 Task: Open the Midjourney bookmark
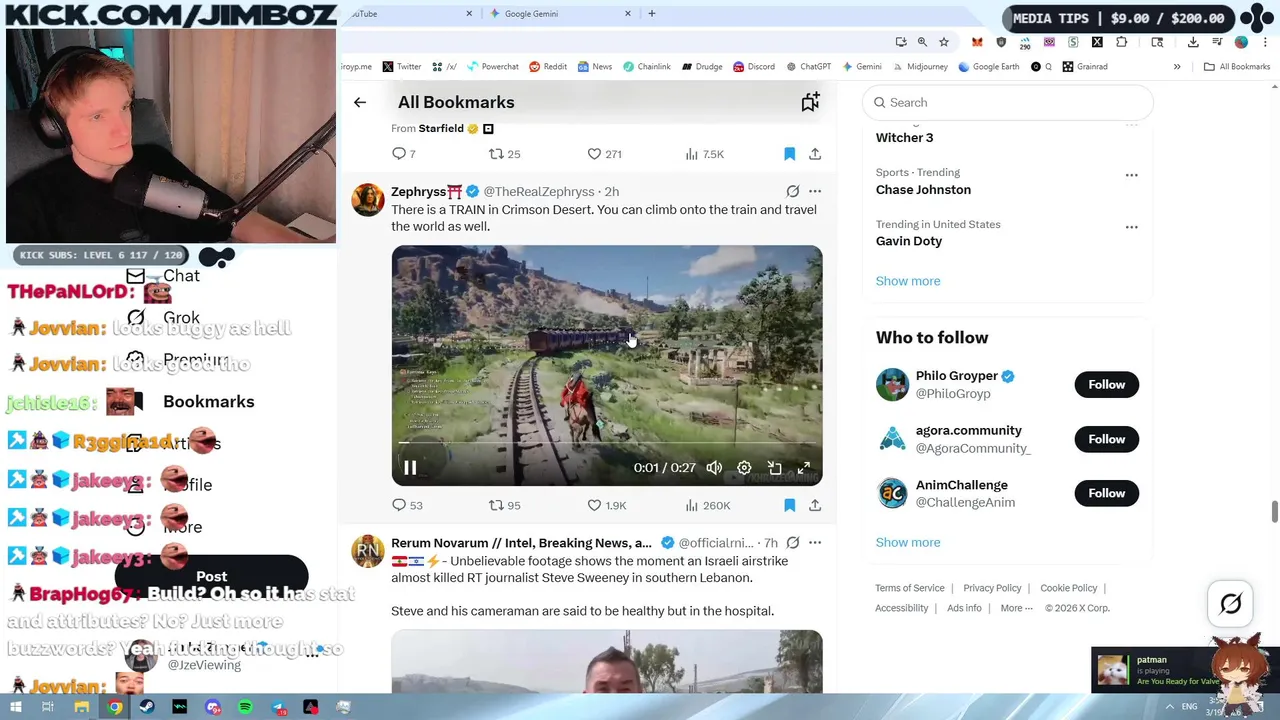[919, 67]
